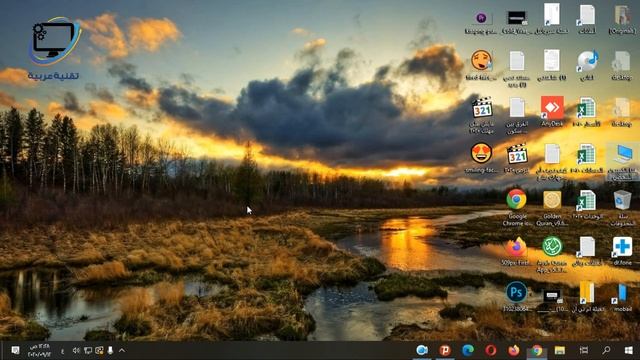
Task: Select the mobail shortcut on desktop
Action: (x=622, y=296)
